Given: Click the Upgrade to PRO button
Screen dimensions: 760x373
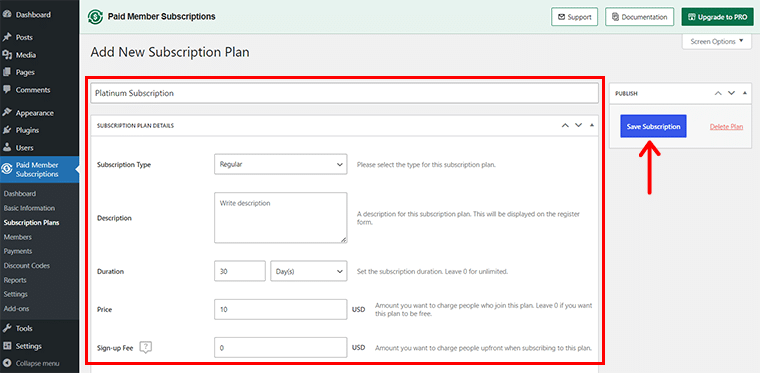Looking at the screenshot, I should coord(717,17).
